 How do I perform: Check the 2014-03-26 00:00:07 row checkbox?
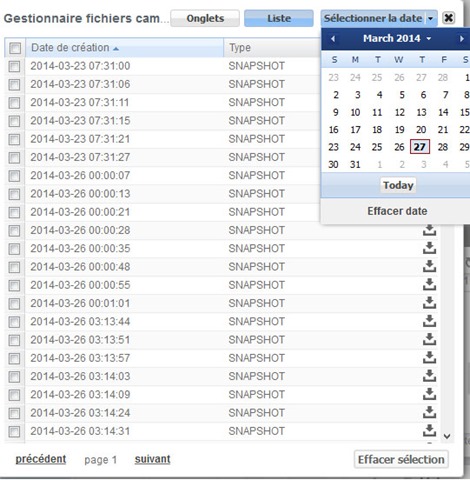(x=14, y=176)
